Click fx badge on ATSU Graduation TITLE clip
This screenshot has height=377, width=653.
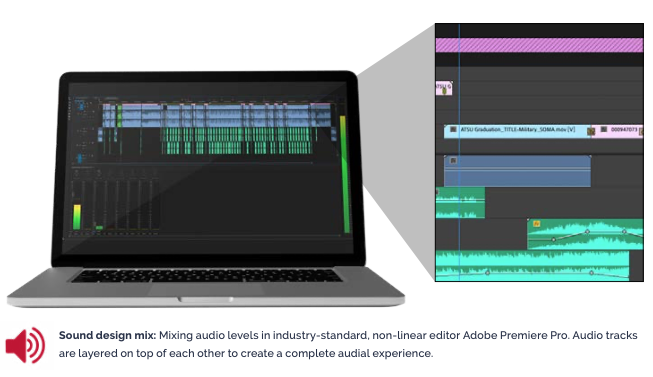tap(453, 130)
